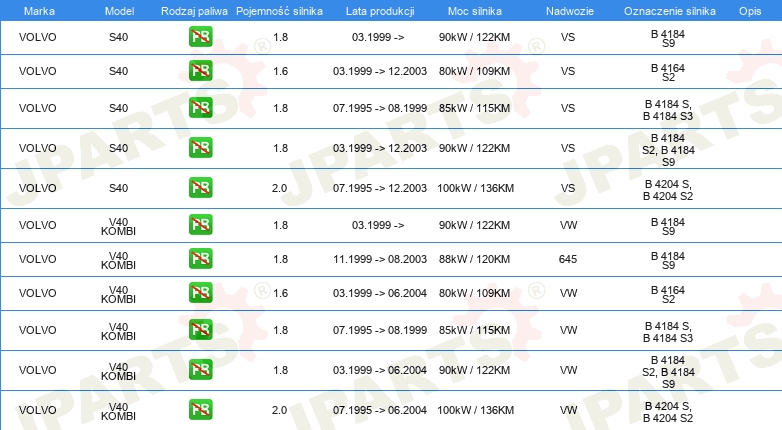Click petrol icon for S40 1.8 03.1999 open-ended row
Screen dimensions: 782x430
click(200, 37)
